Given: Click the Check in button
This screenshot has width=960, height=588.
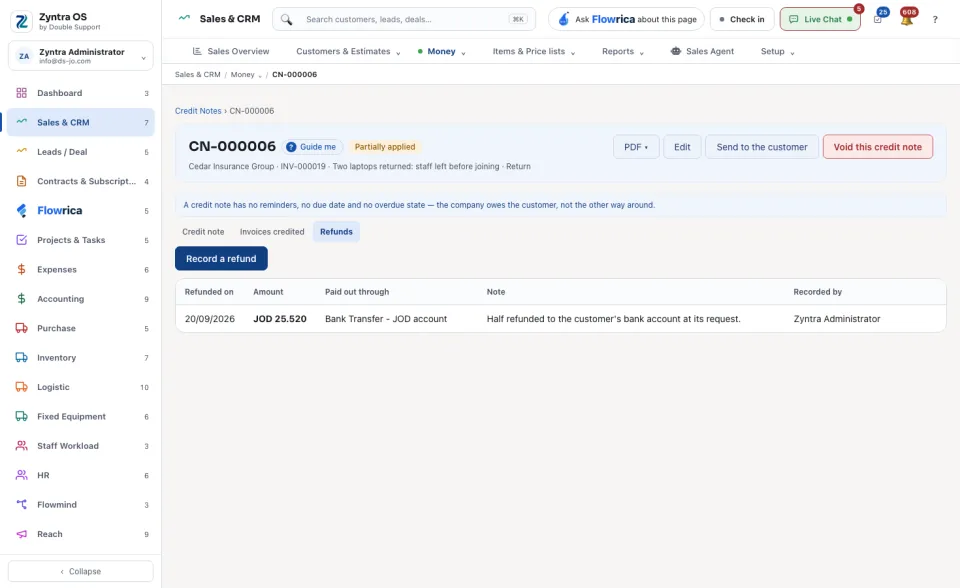Looking at the screenshot, I should tap(742, 19).
